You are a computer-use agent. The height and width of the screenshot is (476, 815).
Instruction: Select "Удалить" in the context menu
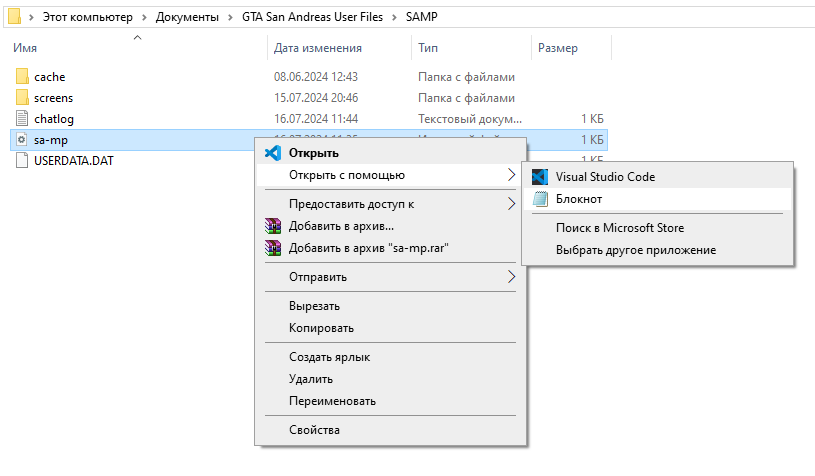coord(312,379)
